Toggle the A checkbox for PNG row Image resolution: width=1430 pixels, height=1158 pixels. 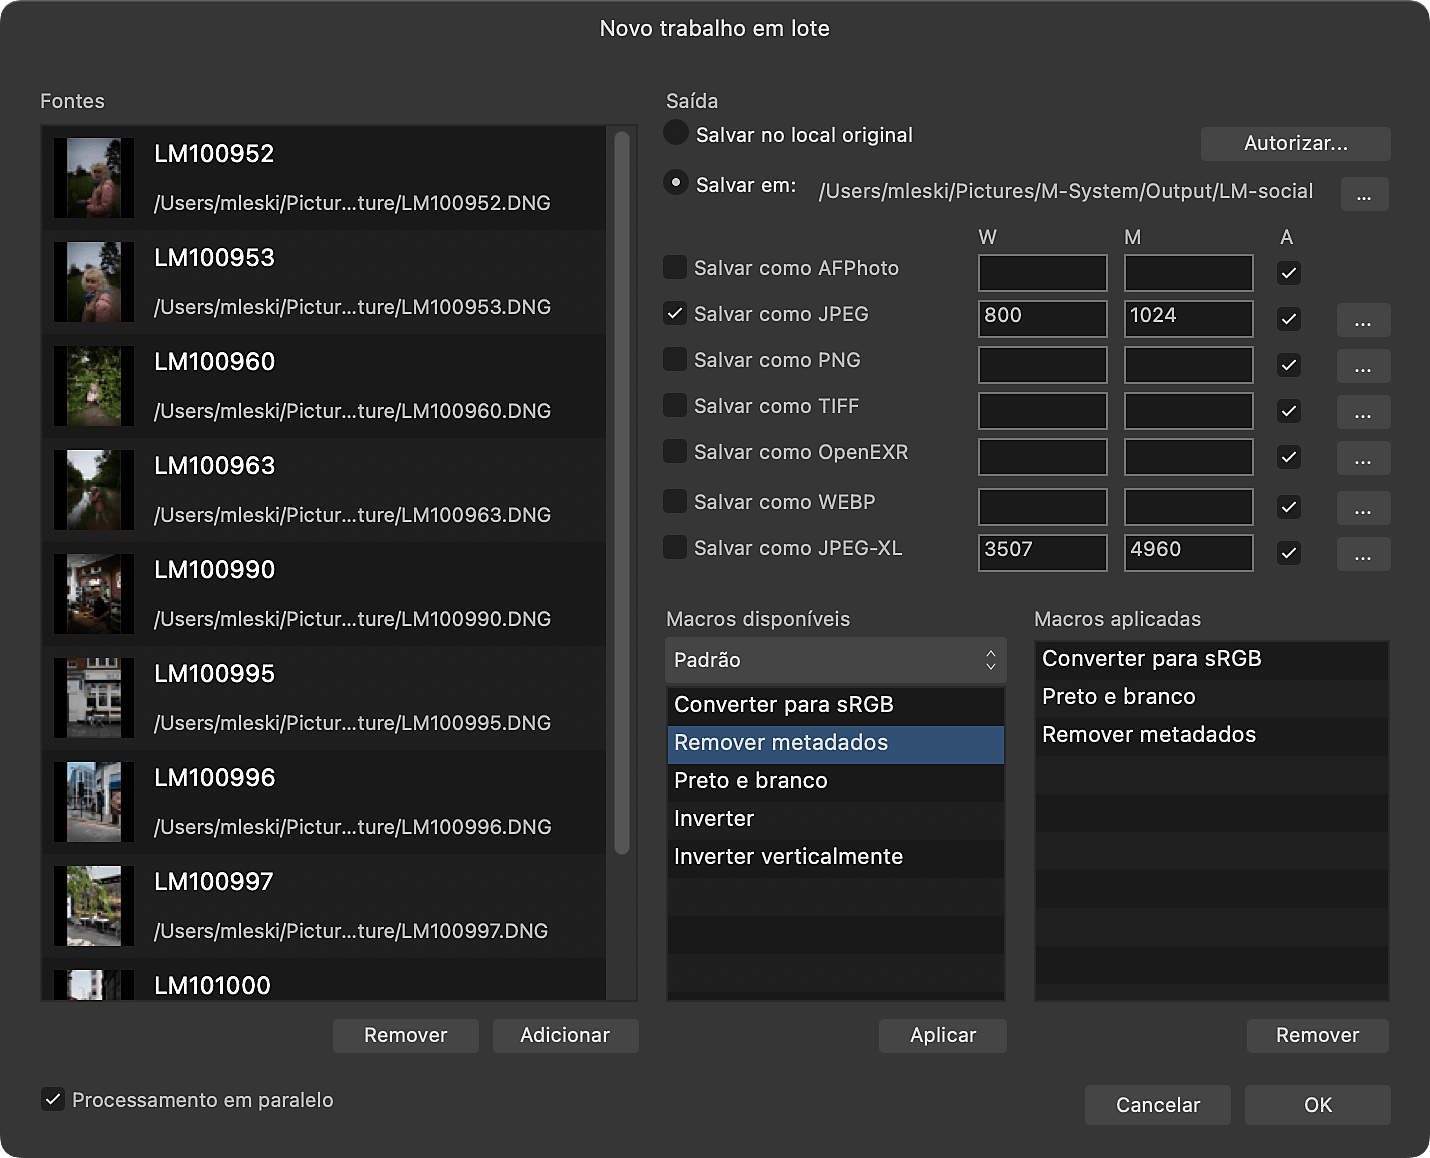coord(1289,365)
